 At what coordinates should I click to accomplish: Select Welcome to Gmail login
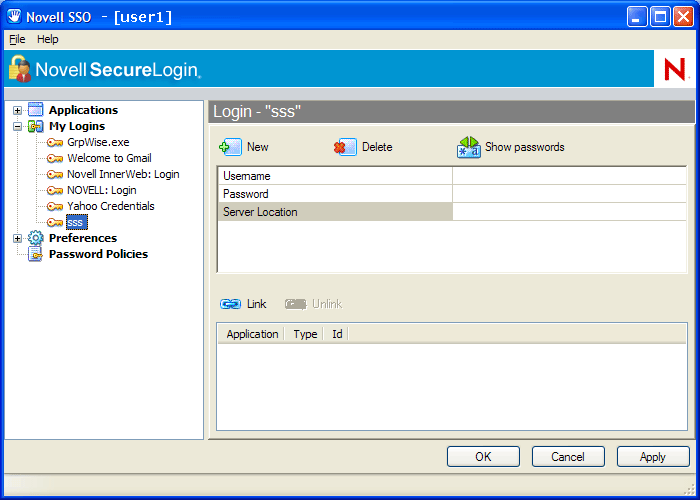[109, 158]
